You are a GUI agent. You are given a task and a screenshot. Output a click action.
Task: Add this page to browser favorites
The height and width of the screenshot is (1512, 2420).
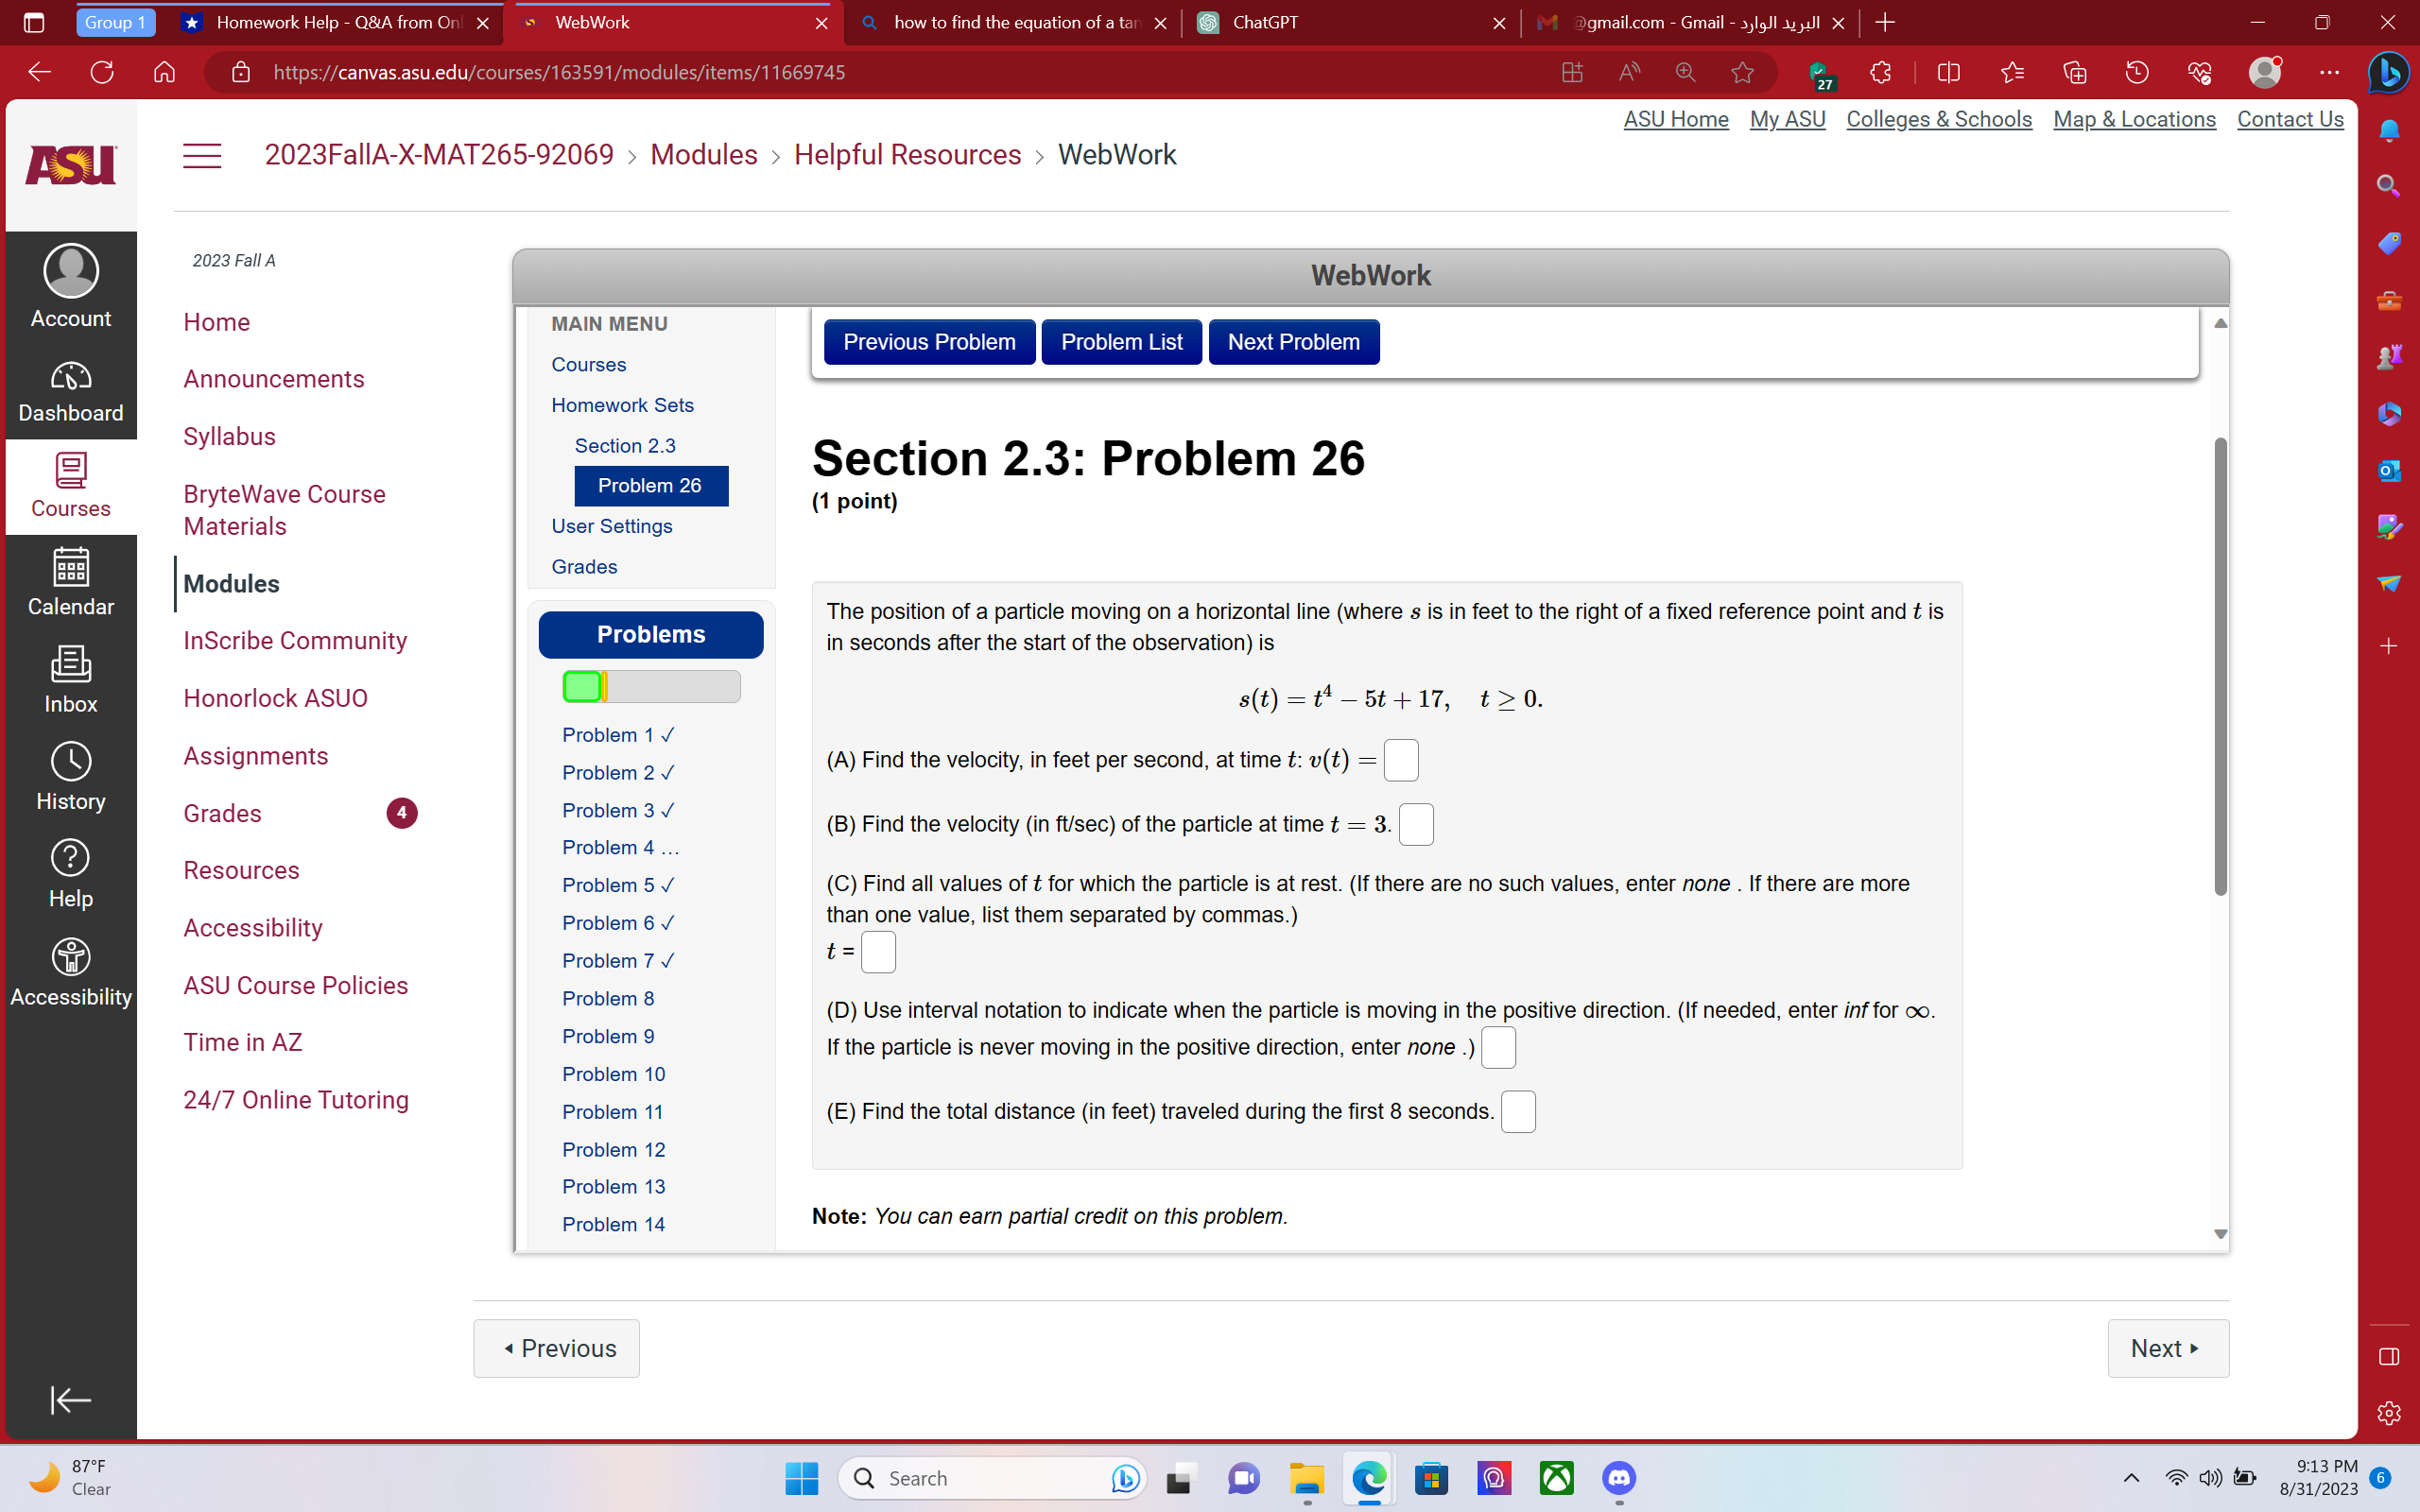click(x=1742, y=72)
